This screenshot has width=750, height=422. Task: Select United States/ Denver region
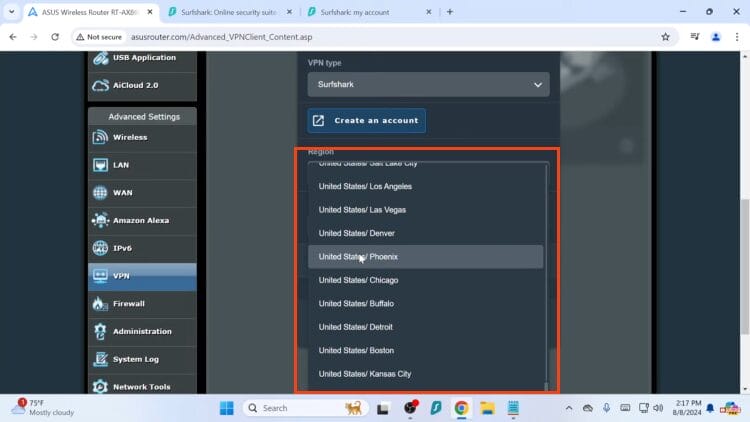[425, 233]
